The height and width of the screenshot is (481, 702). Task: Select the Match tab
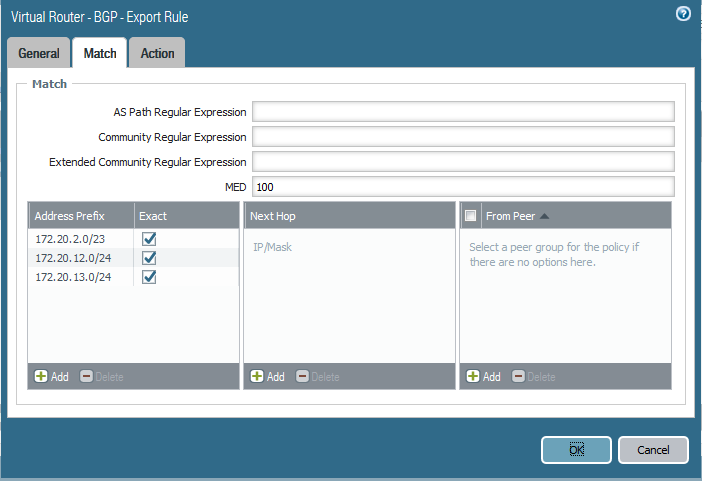point(100,54)
